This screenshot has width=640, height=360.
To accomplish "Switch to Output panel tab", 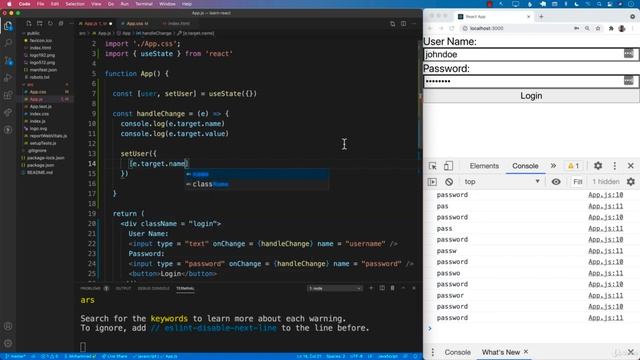I will pos(123,289).
